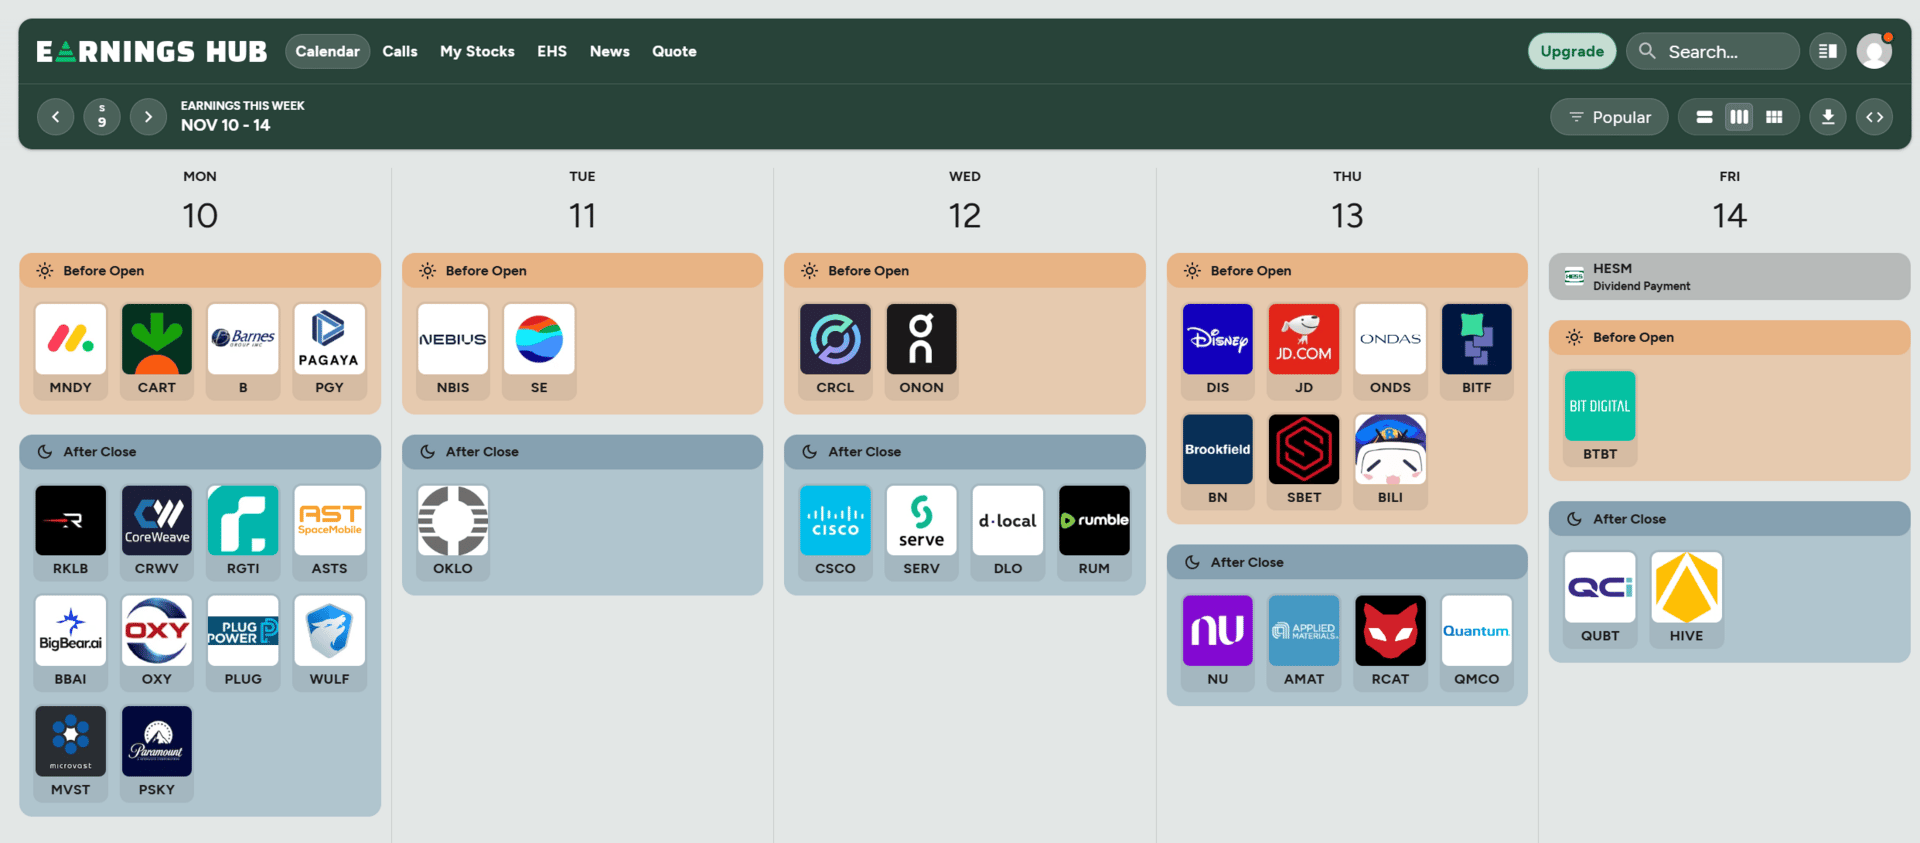Open the RGTI stock tile

[243, 533]
